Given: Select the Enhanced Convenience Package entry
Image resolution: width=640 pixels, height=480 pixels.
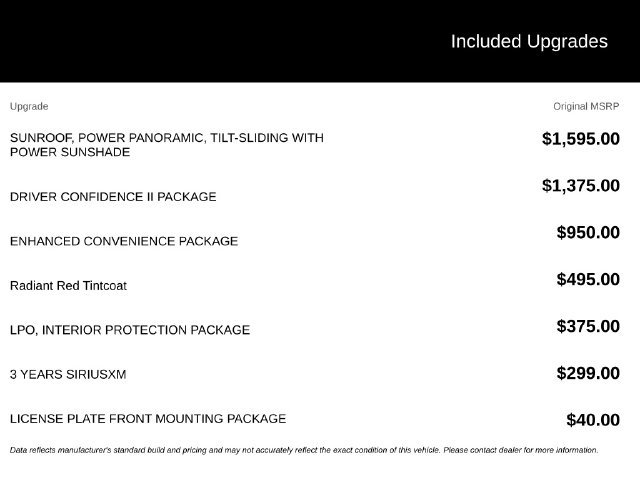Looking at the screenshot, I should 124,241.
